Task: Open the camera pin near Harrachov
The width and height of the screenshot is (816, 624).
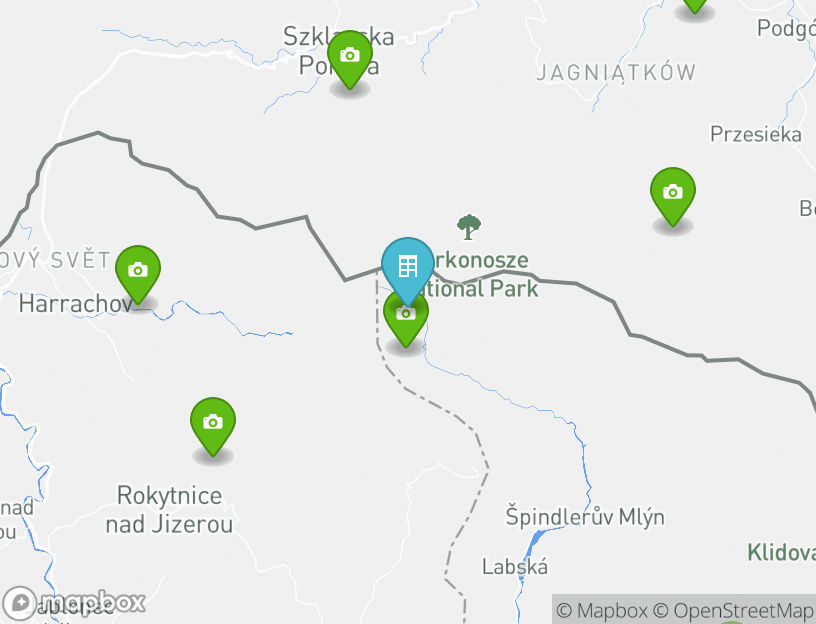Action: (x=138, y=273)
